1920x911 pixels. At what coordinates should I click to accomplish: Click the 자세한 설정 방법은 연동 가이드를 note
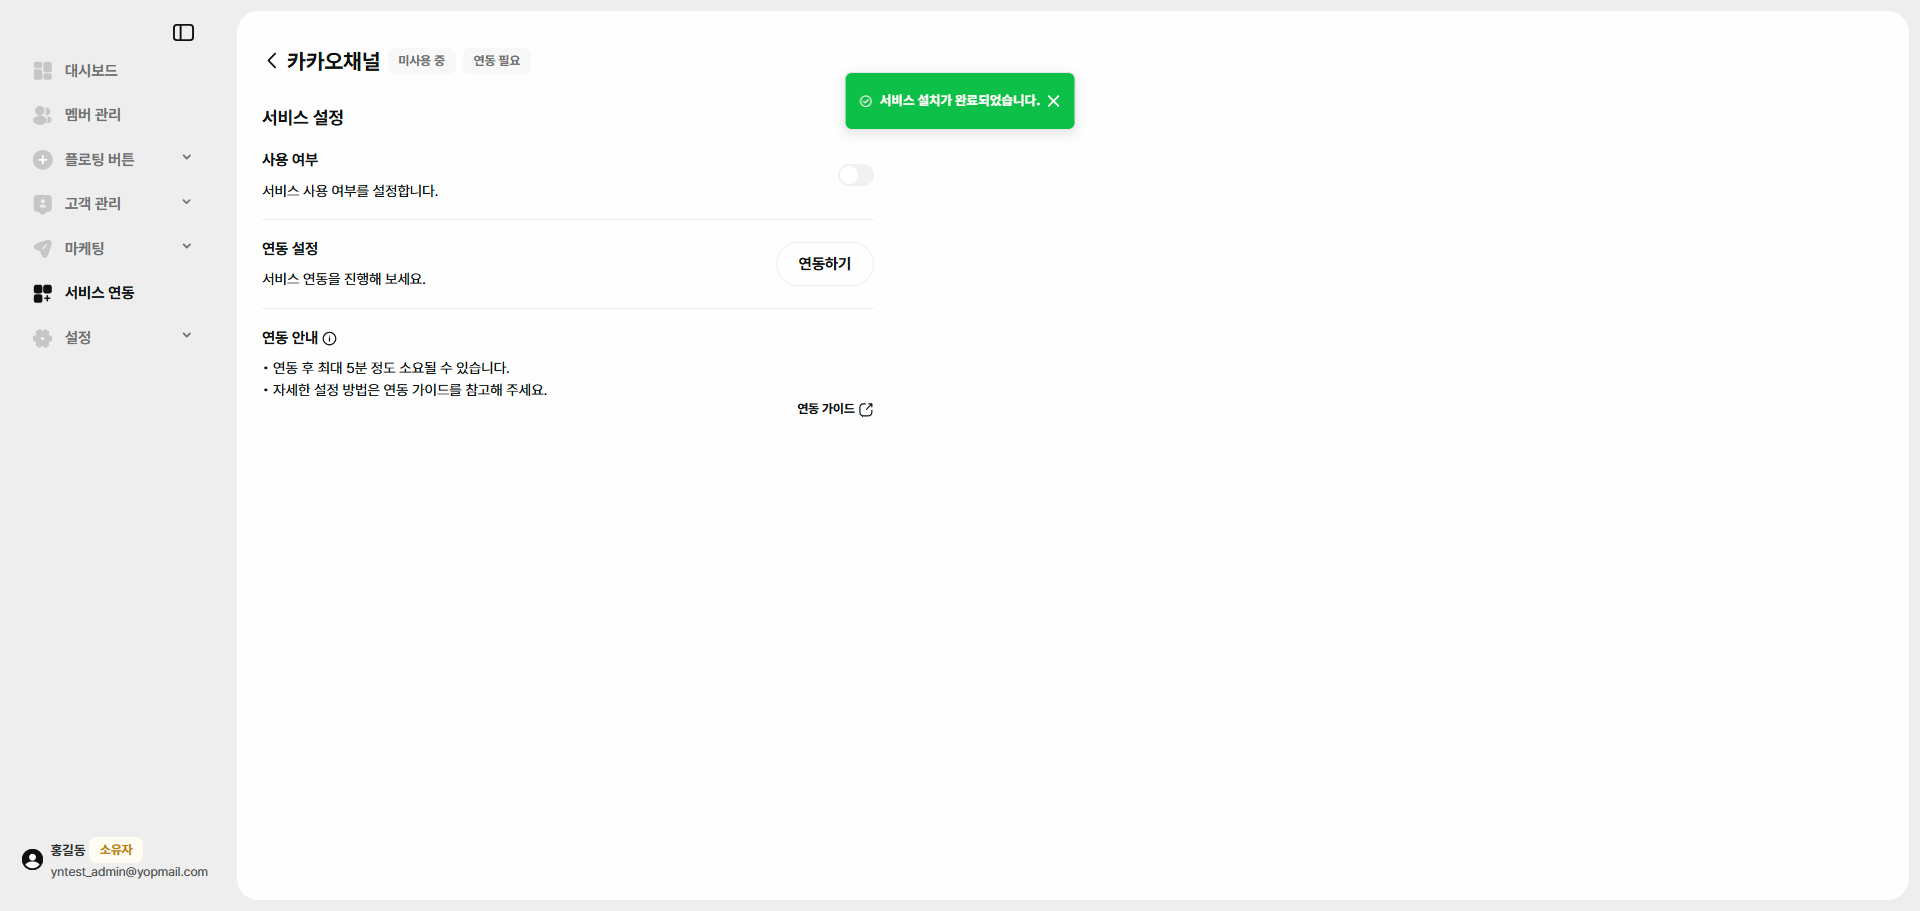pyautogui.click(x=410, y=390)
